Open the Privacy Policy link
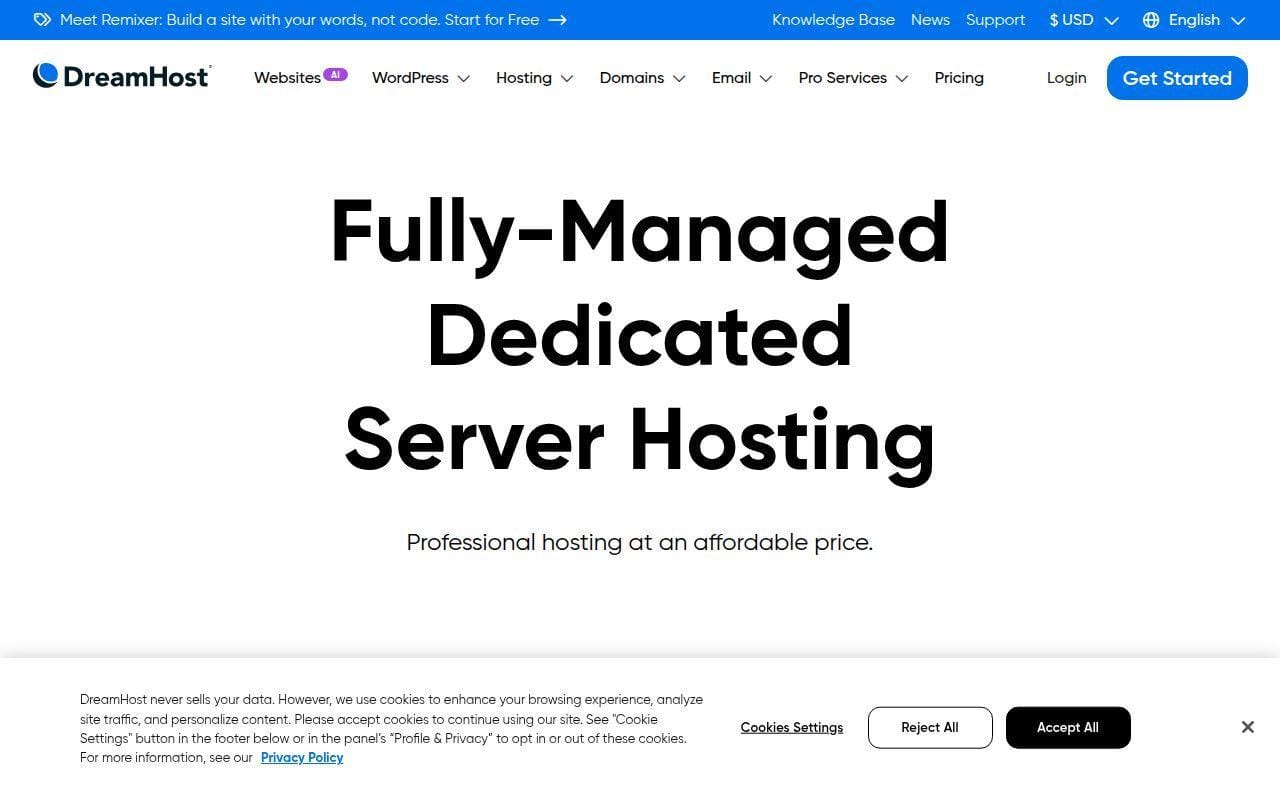1280x800 pixels. click(302, 757)
